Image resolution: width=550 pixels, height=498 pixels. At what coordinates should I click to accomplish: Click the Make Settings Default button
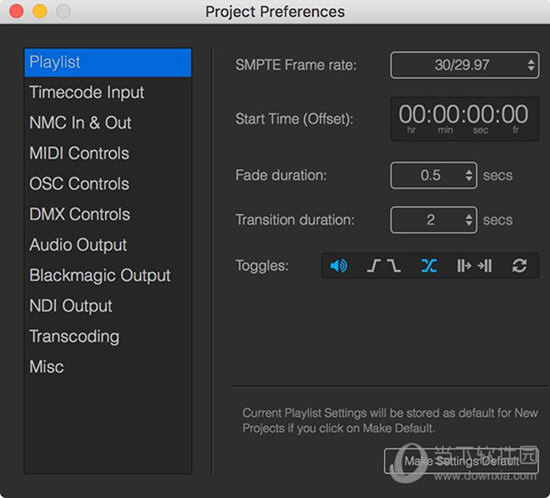pos(461,461)
